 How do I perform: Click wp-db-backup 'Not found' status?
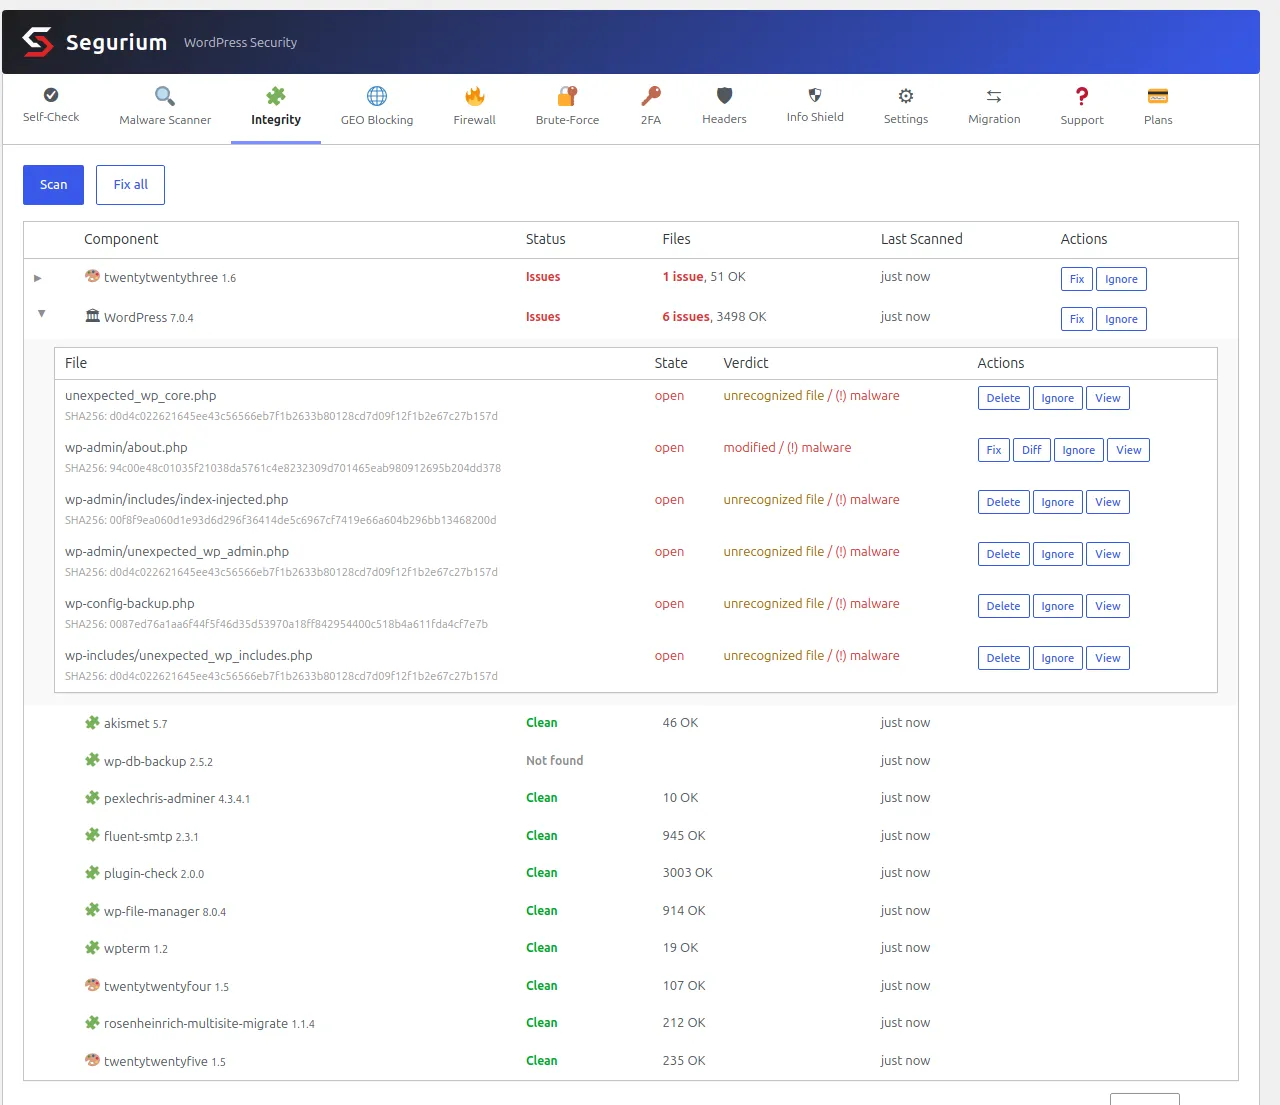point(555,761)
